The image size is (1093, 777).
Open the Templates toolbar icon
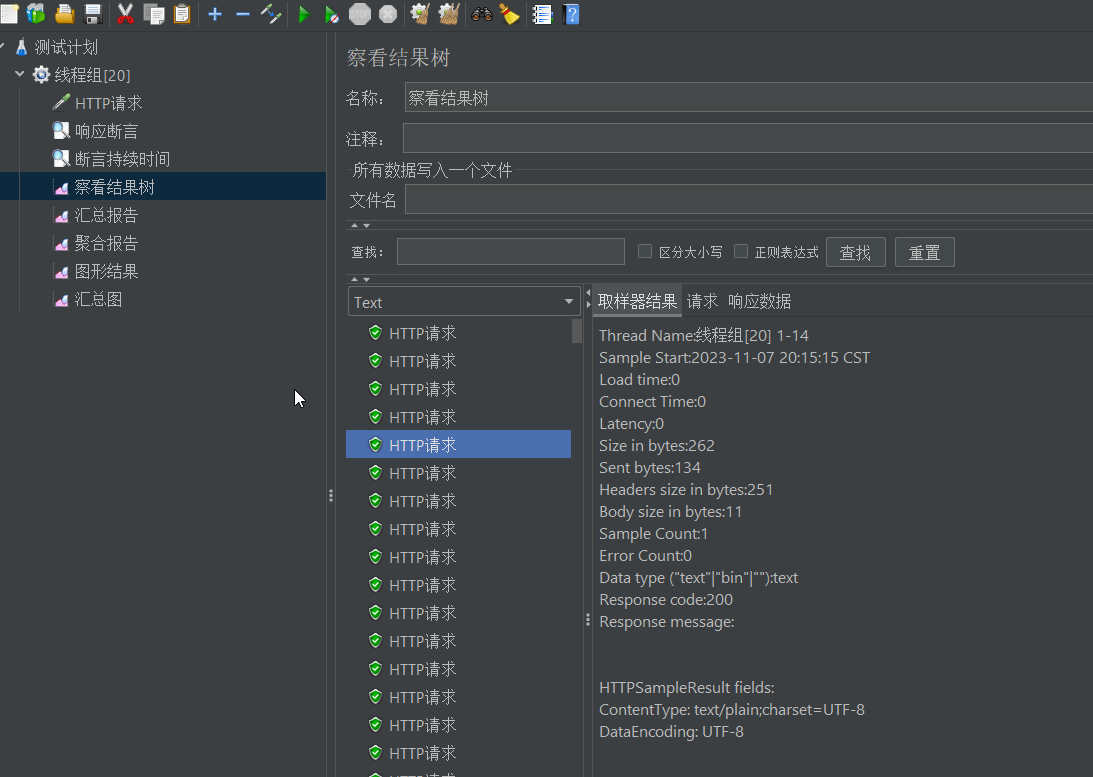36,14
